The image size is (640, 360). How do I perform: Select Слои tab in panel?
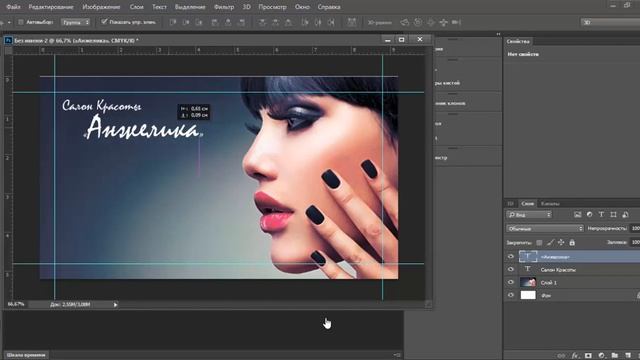point(527,203)
